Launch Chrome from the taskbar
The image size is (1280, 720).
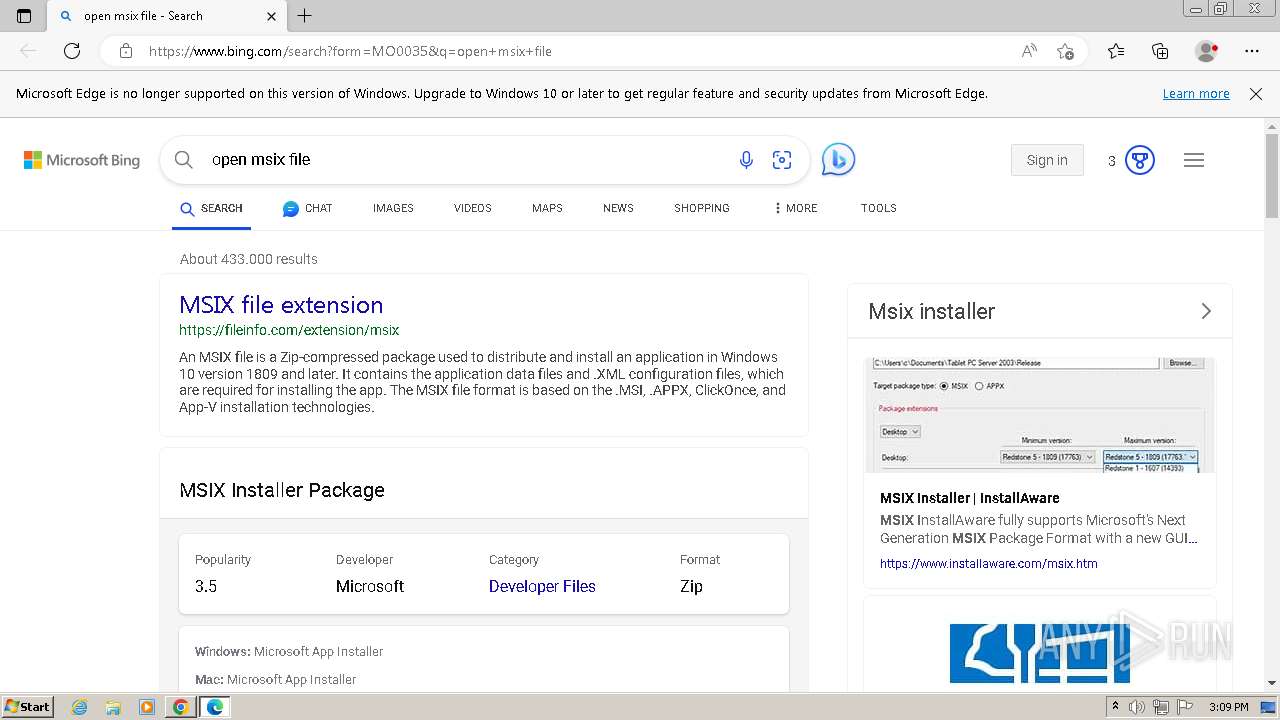180,707
